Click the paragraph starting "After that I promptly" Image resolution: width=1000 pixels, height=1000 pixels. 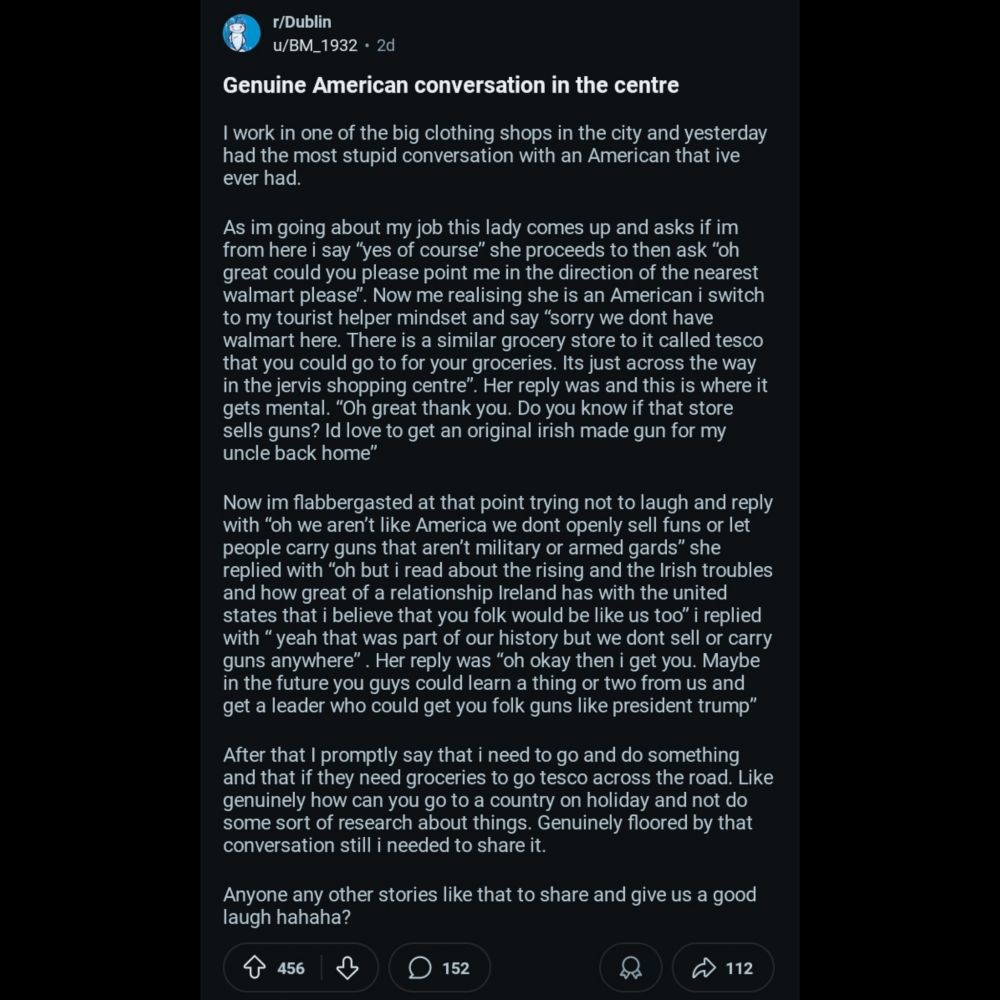tap(495, 800)
